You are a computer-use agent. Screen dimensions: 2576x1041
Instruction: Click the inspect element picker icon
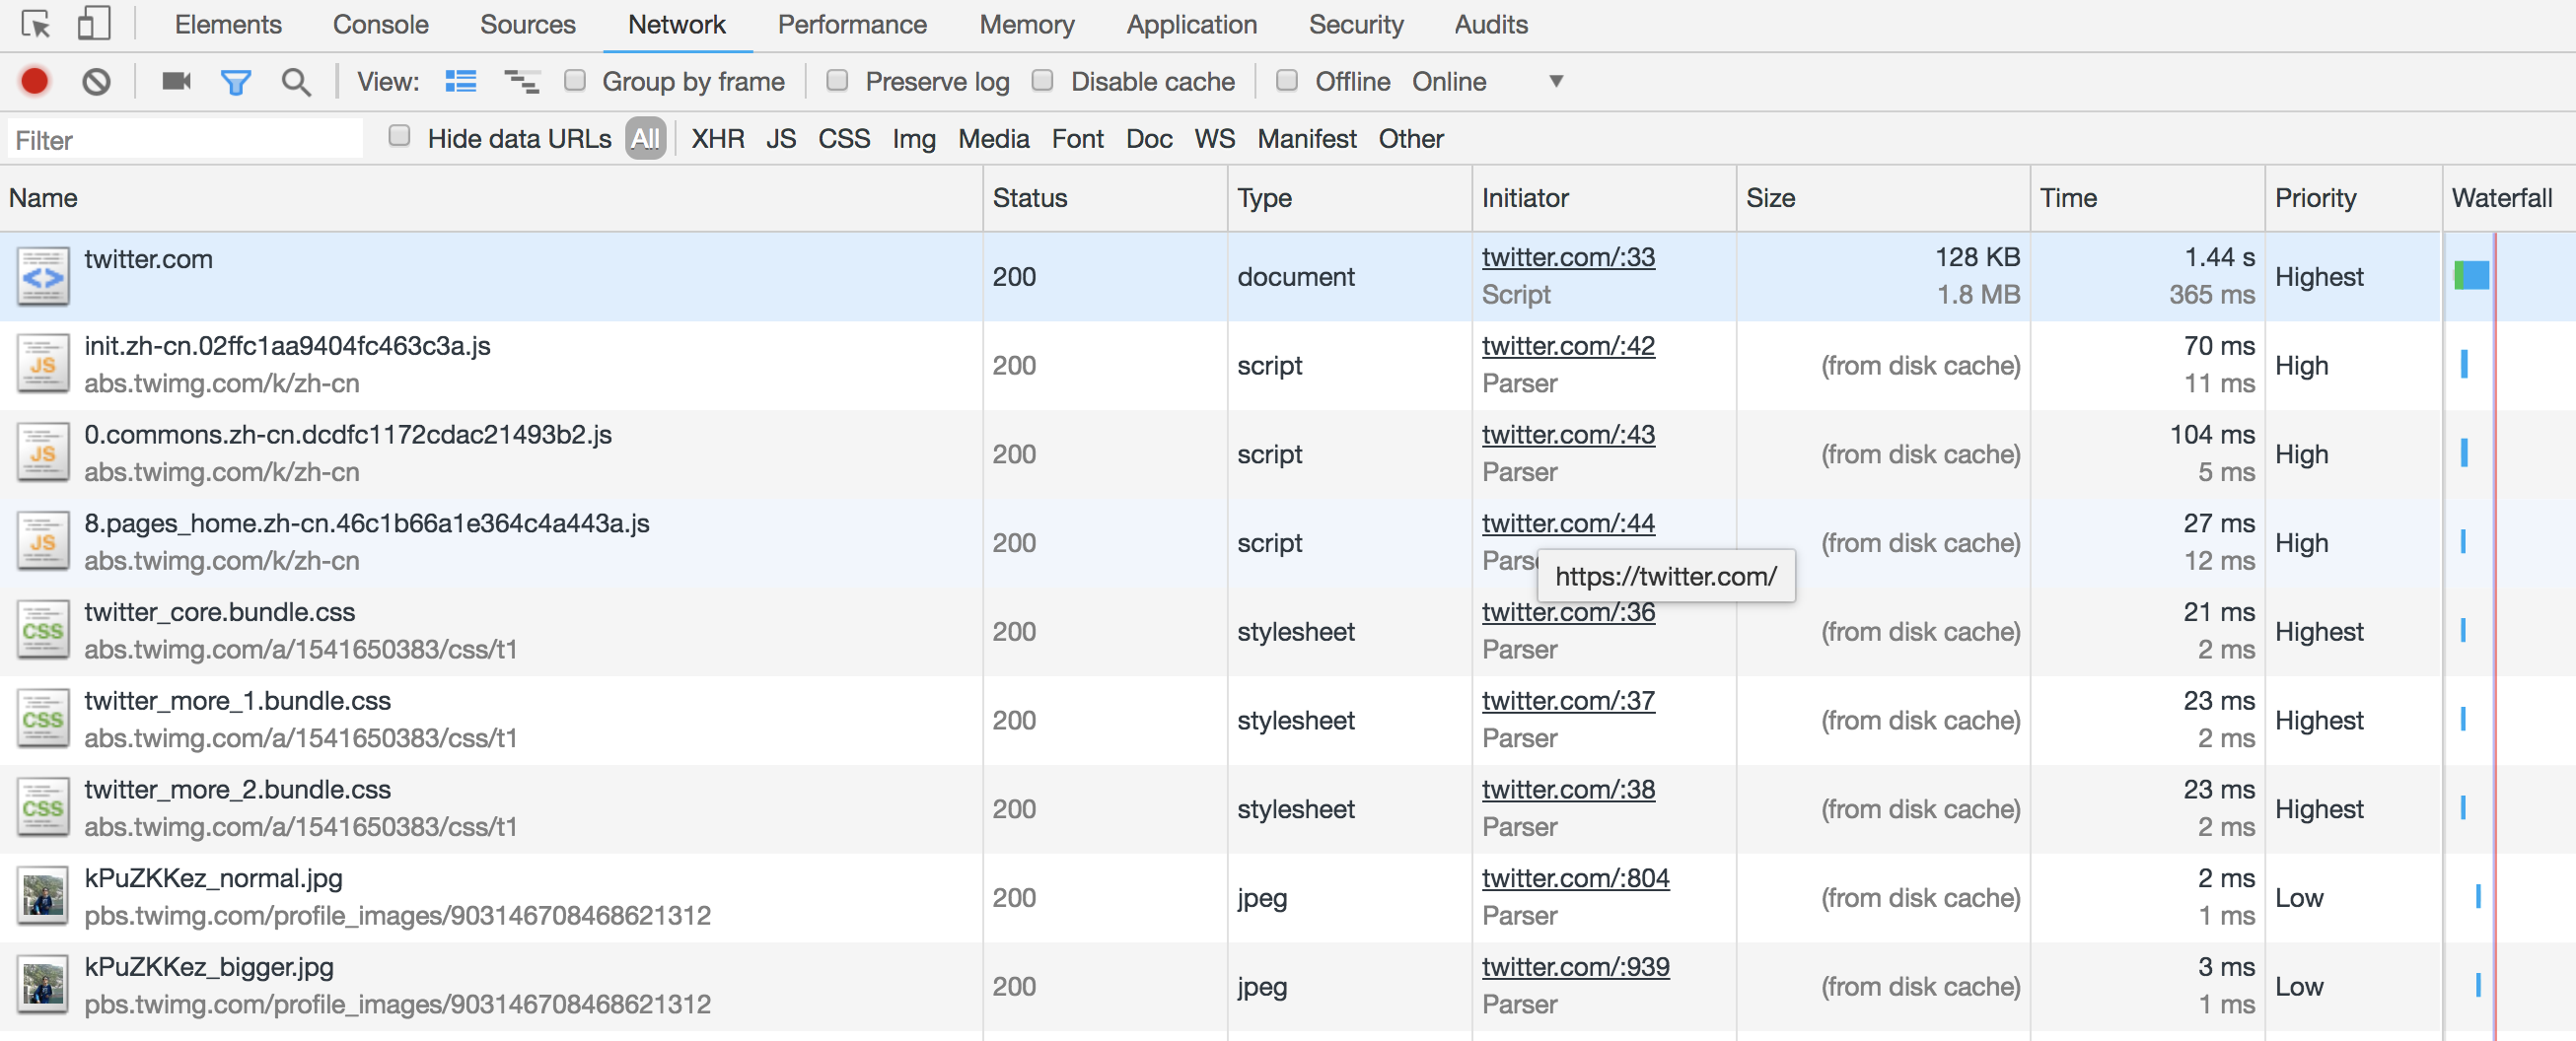[35, 24]
